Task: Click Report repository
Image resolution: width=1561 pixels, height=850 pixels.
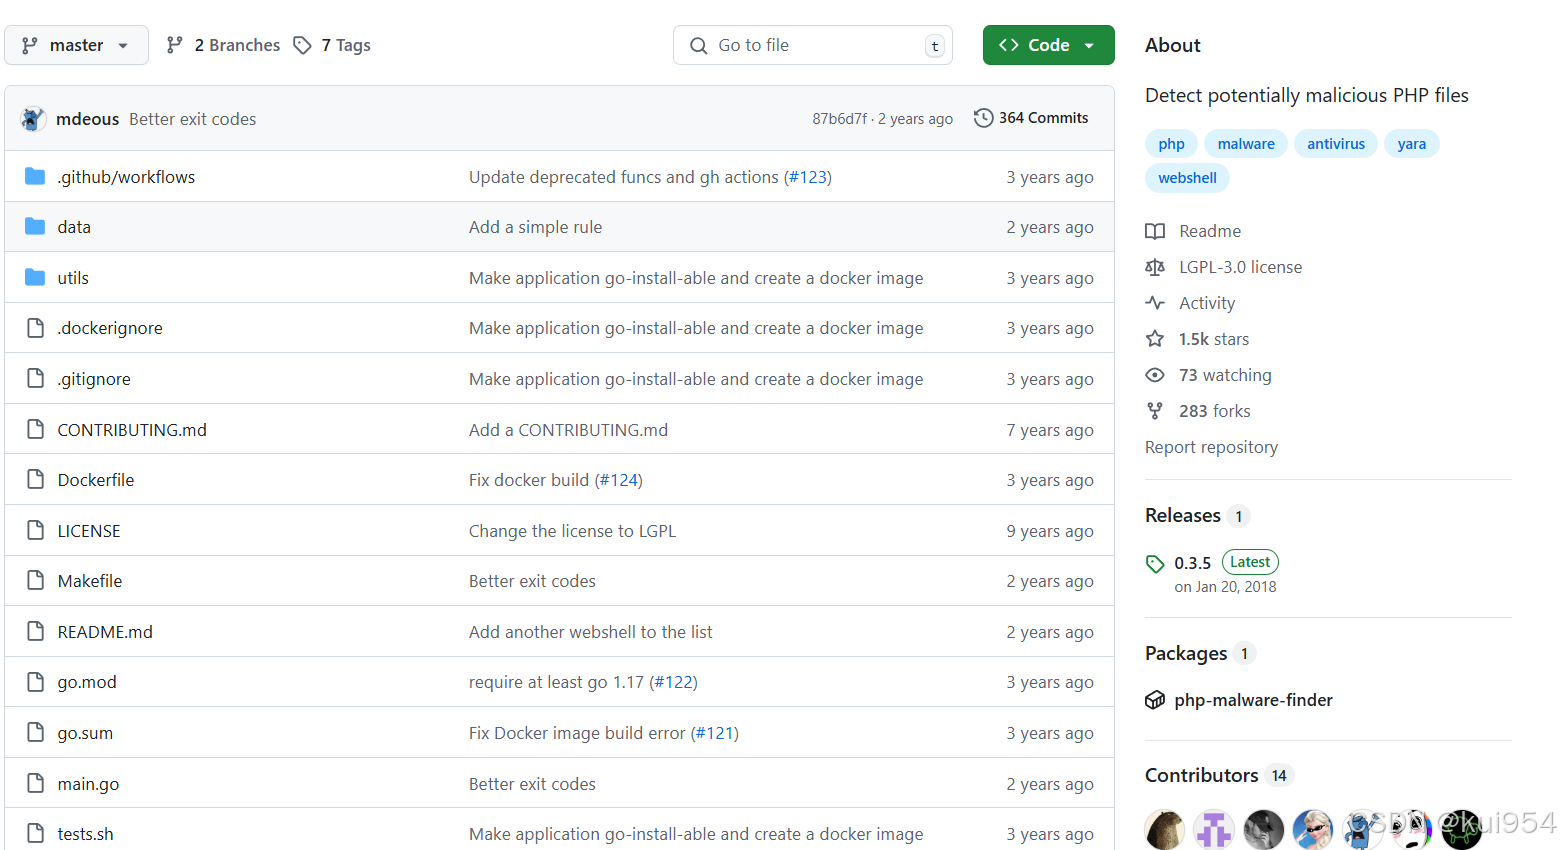Action: (1211, 447)
